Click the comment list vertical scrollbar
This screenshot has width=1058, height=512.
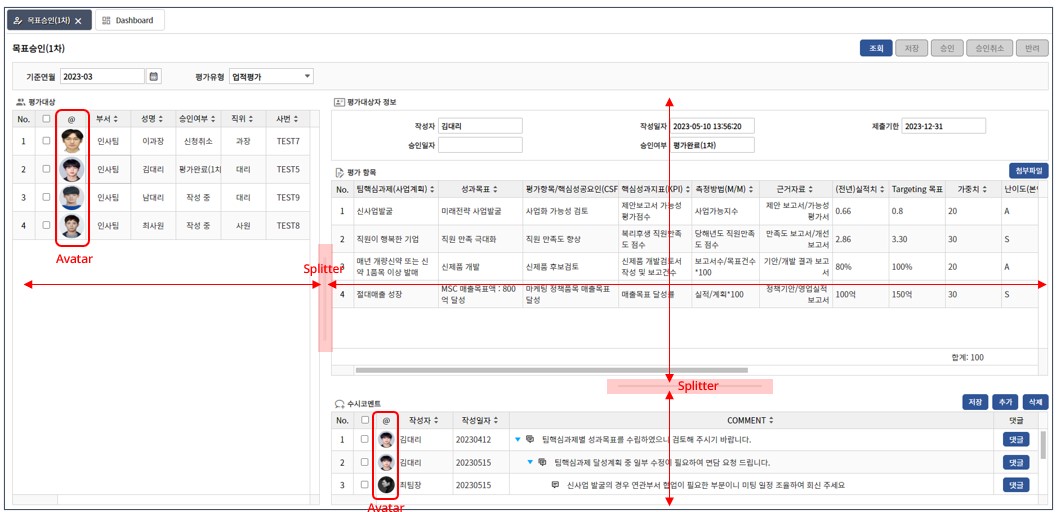coord(1044,445)
